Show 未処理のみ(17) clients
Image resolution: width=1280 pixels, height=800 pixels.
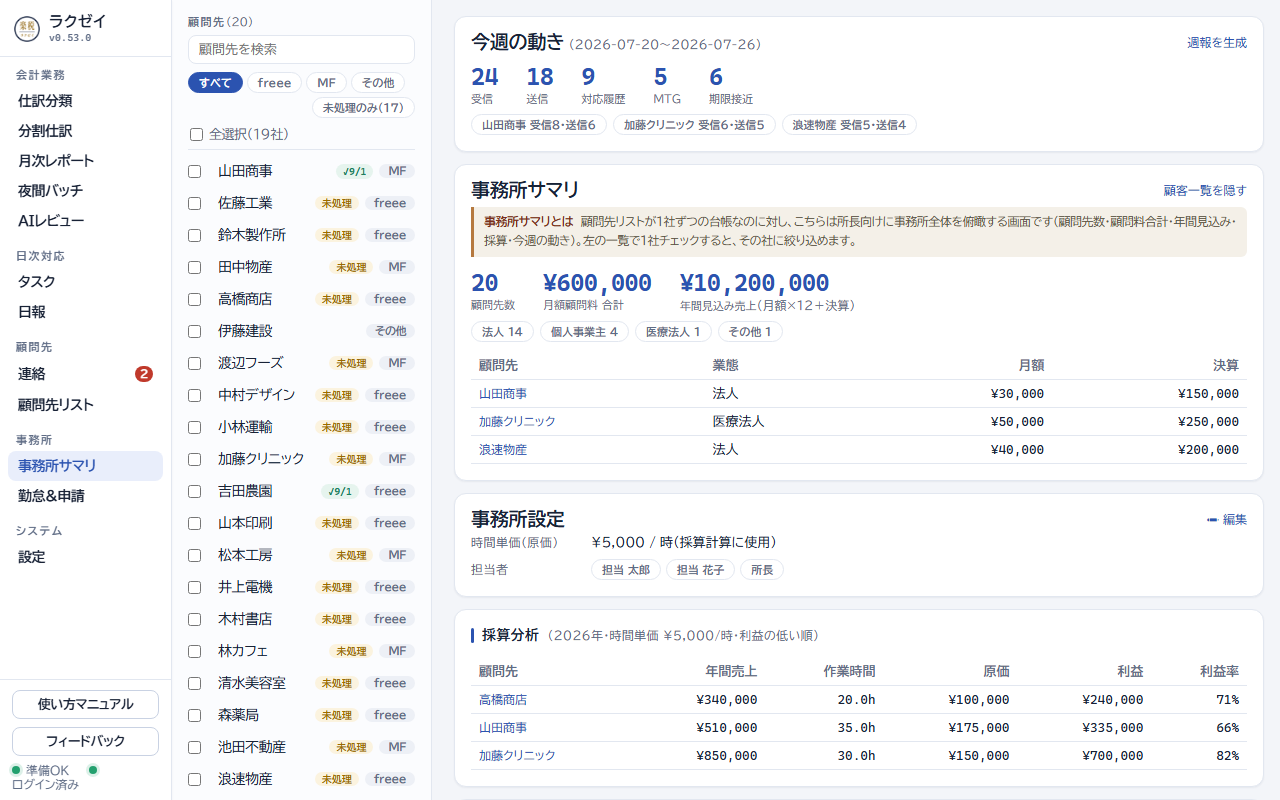point(363,107)
